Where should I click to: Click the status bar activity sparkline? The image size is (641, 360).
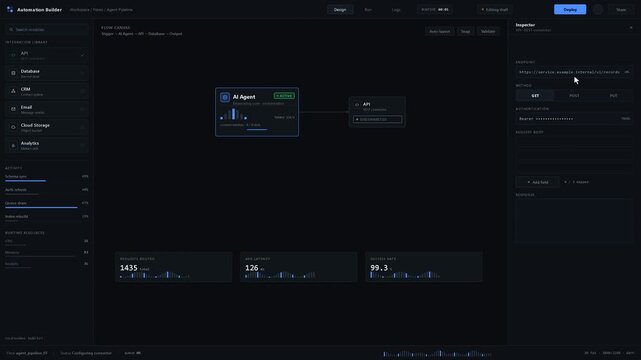pos(437,353)
